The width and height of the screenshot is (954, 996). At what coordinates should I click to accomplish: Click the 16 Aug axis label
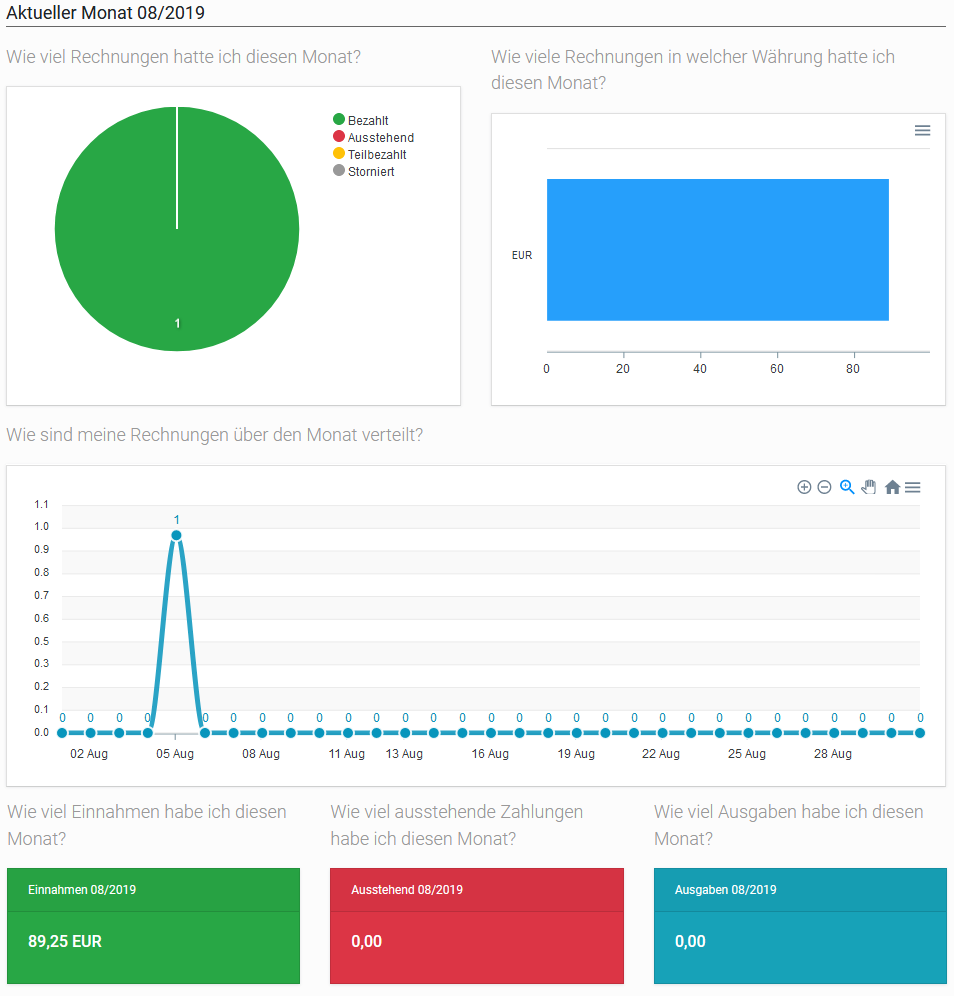click(490, 754)
